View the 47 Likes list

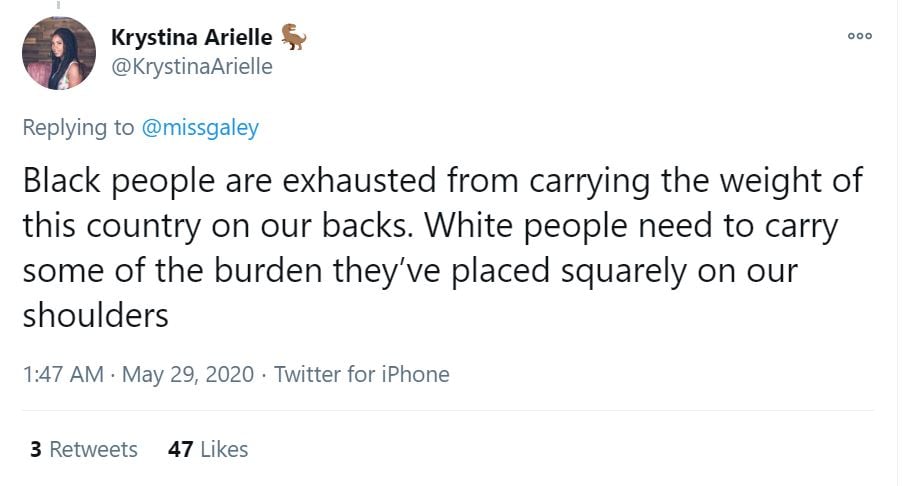[x=208, y=449]
